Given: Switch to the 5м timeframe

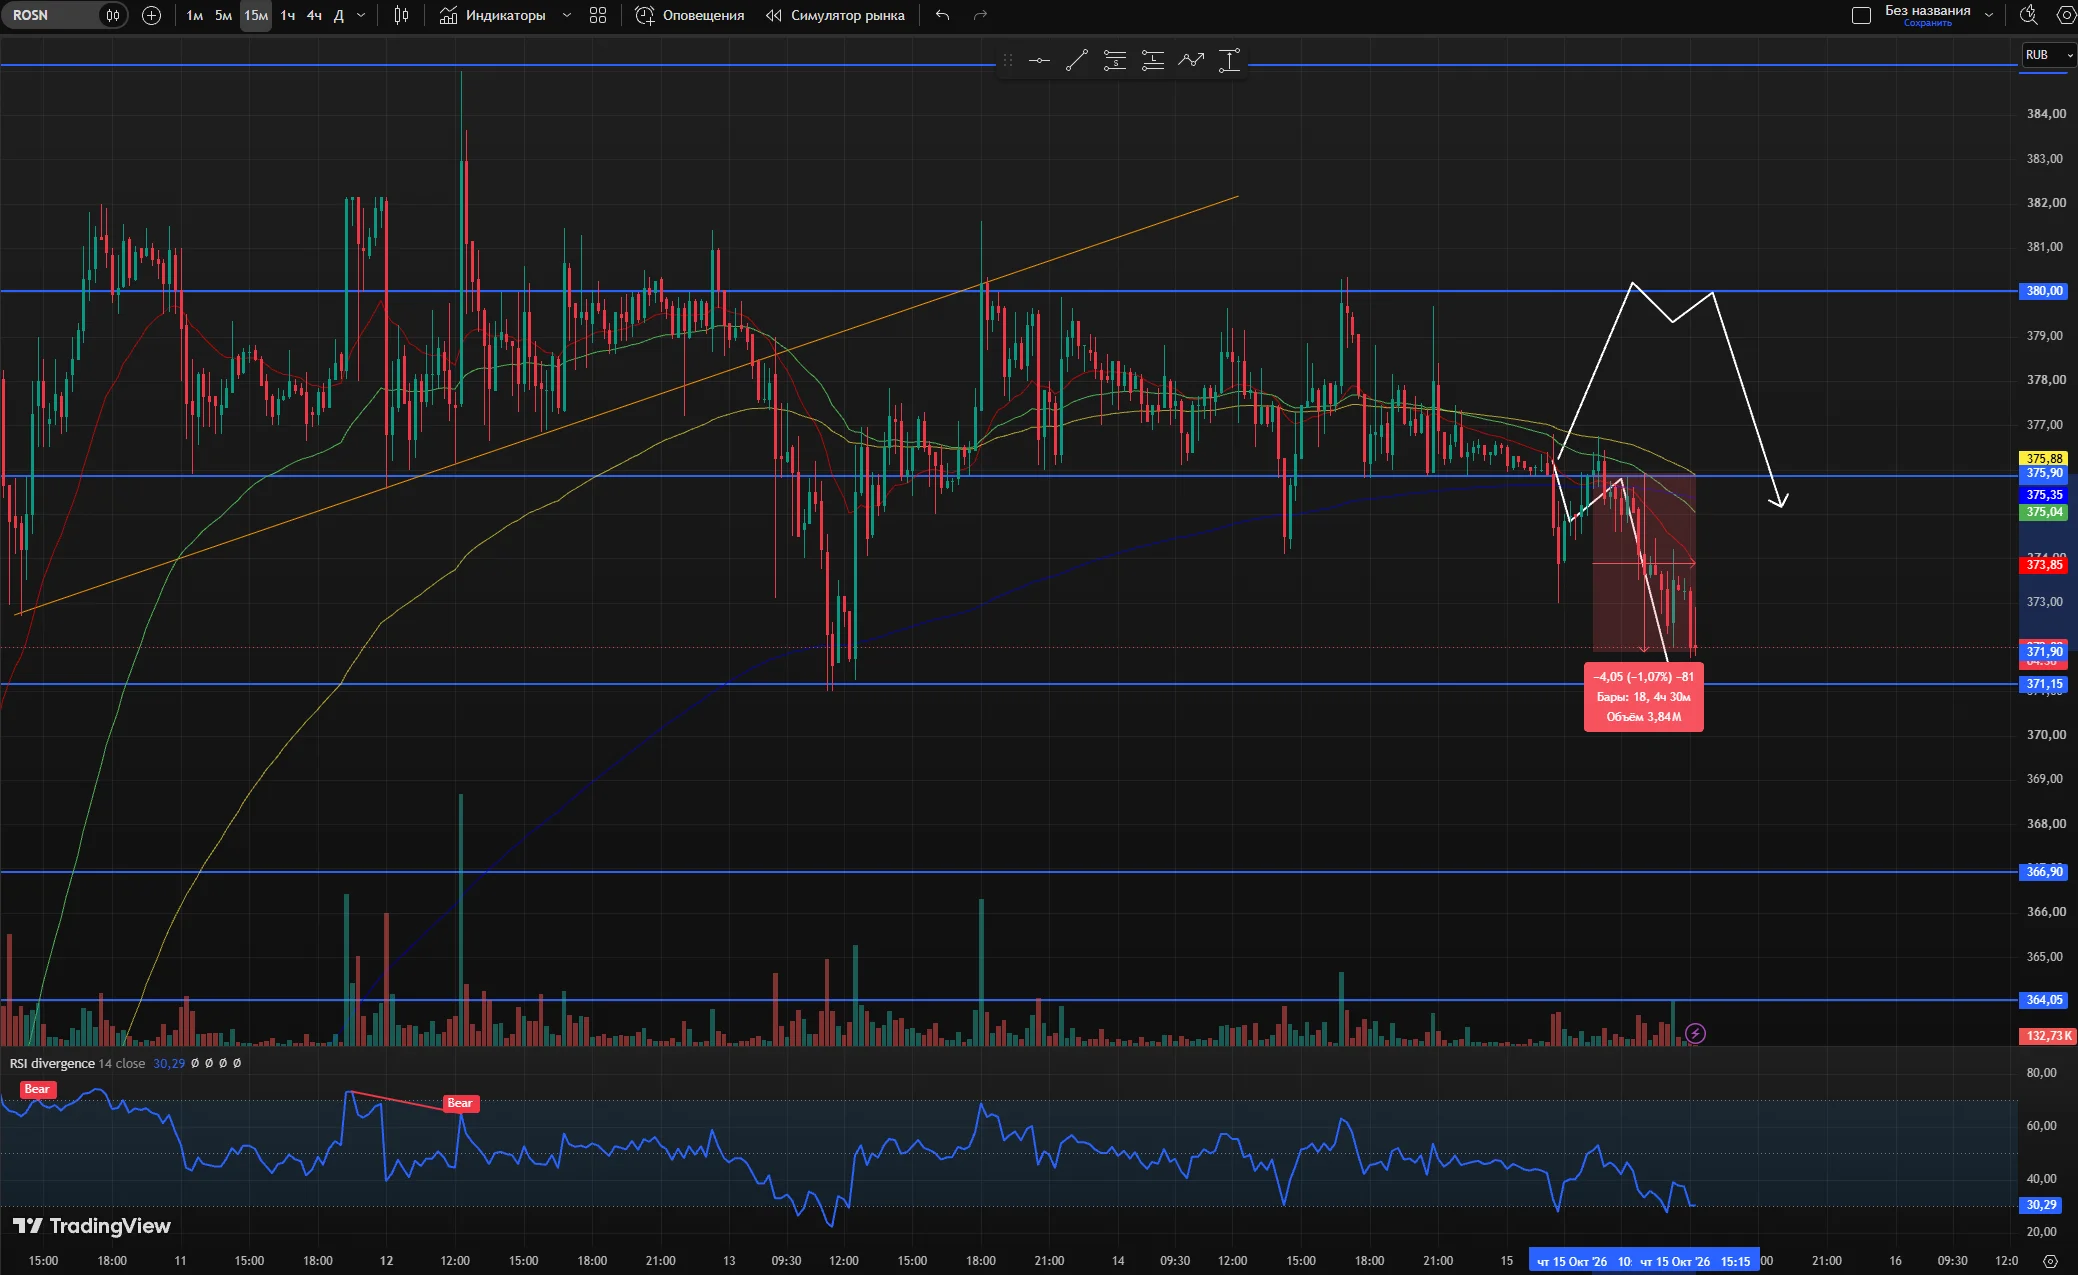Looking at the screenshot, I should point(223,15).
